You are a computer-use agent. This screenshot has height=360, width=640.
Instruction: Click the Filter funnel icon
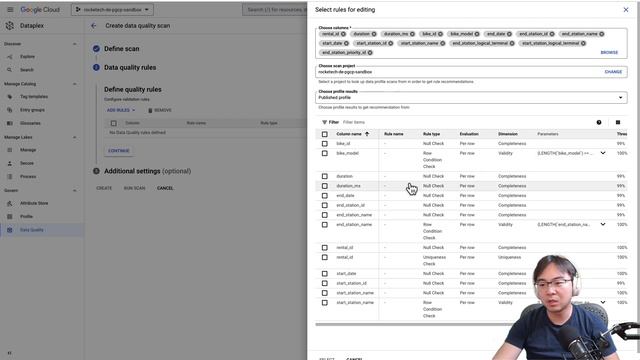[x=324, y=122]
